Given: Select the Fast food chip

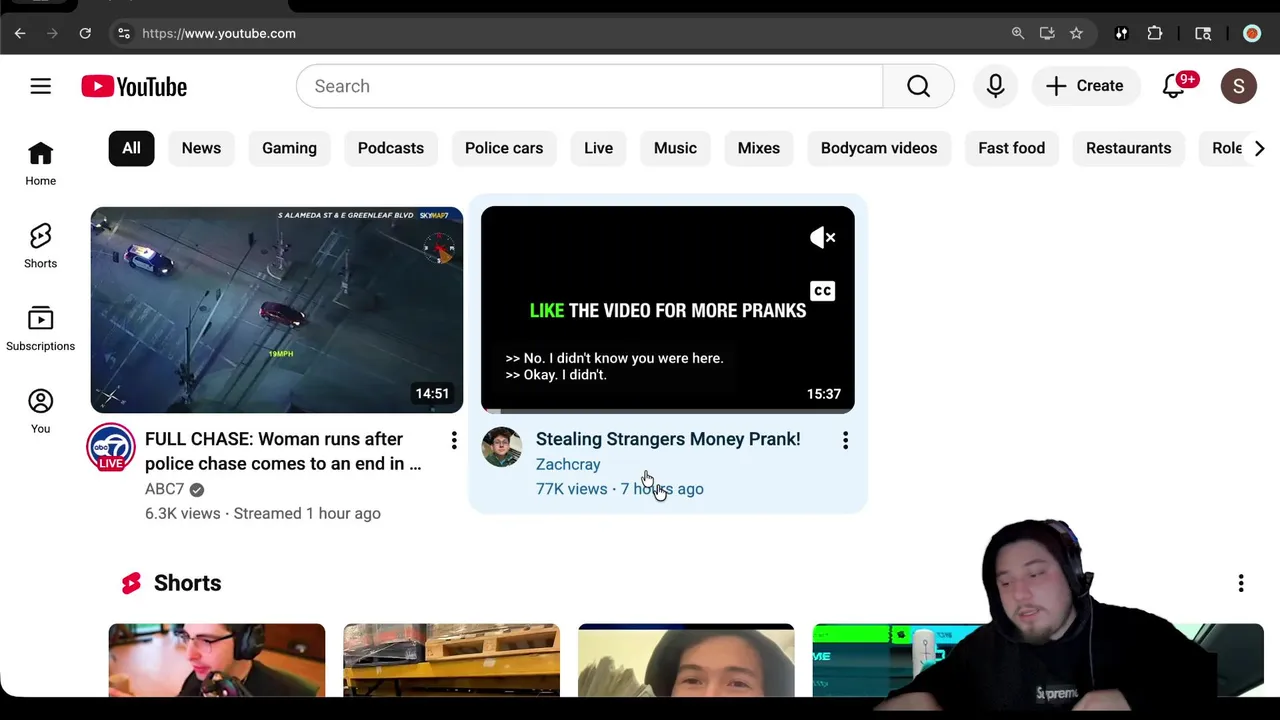Looking at the screenshot, I should point(1011,148).
